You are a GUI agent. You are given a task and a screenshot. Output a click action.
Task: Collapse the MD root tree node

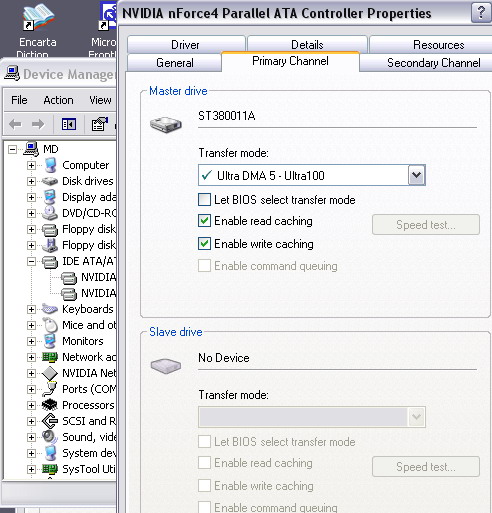click(x=12, y=149)
